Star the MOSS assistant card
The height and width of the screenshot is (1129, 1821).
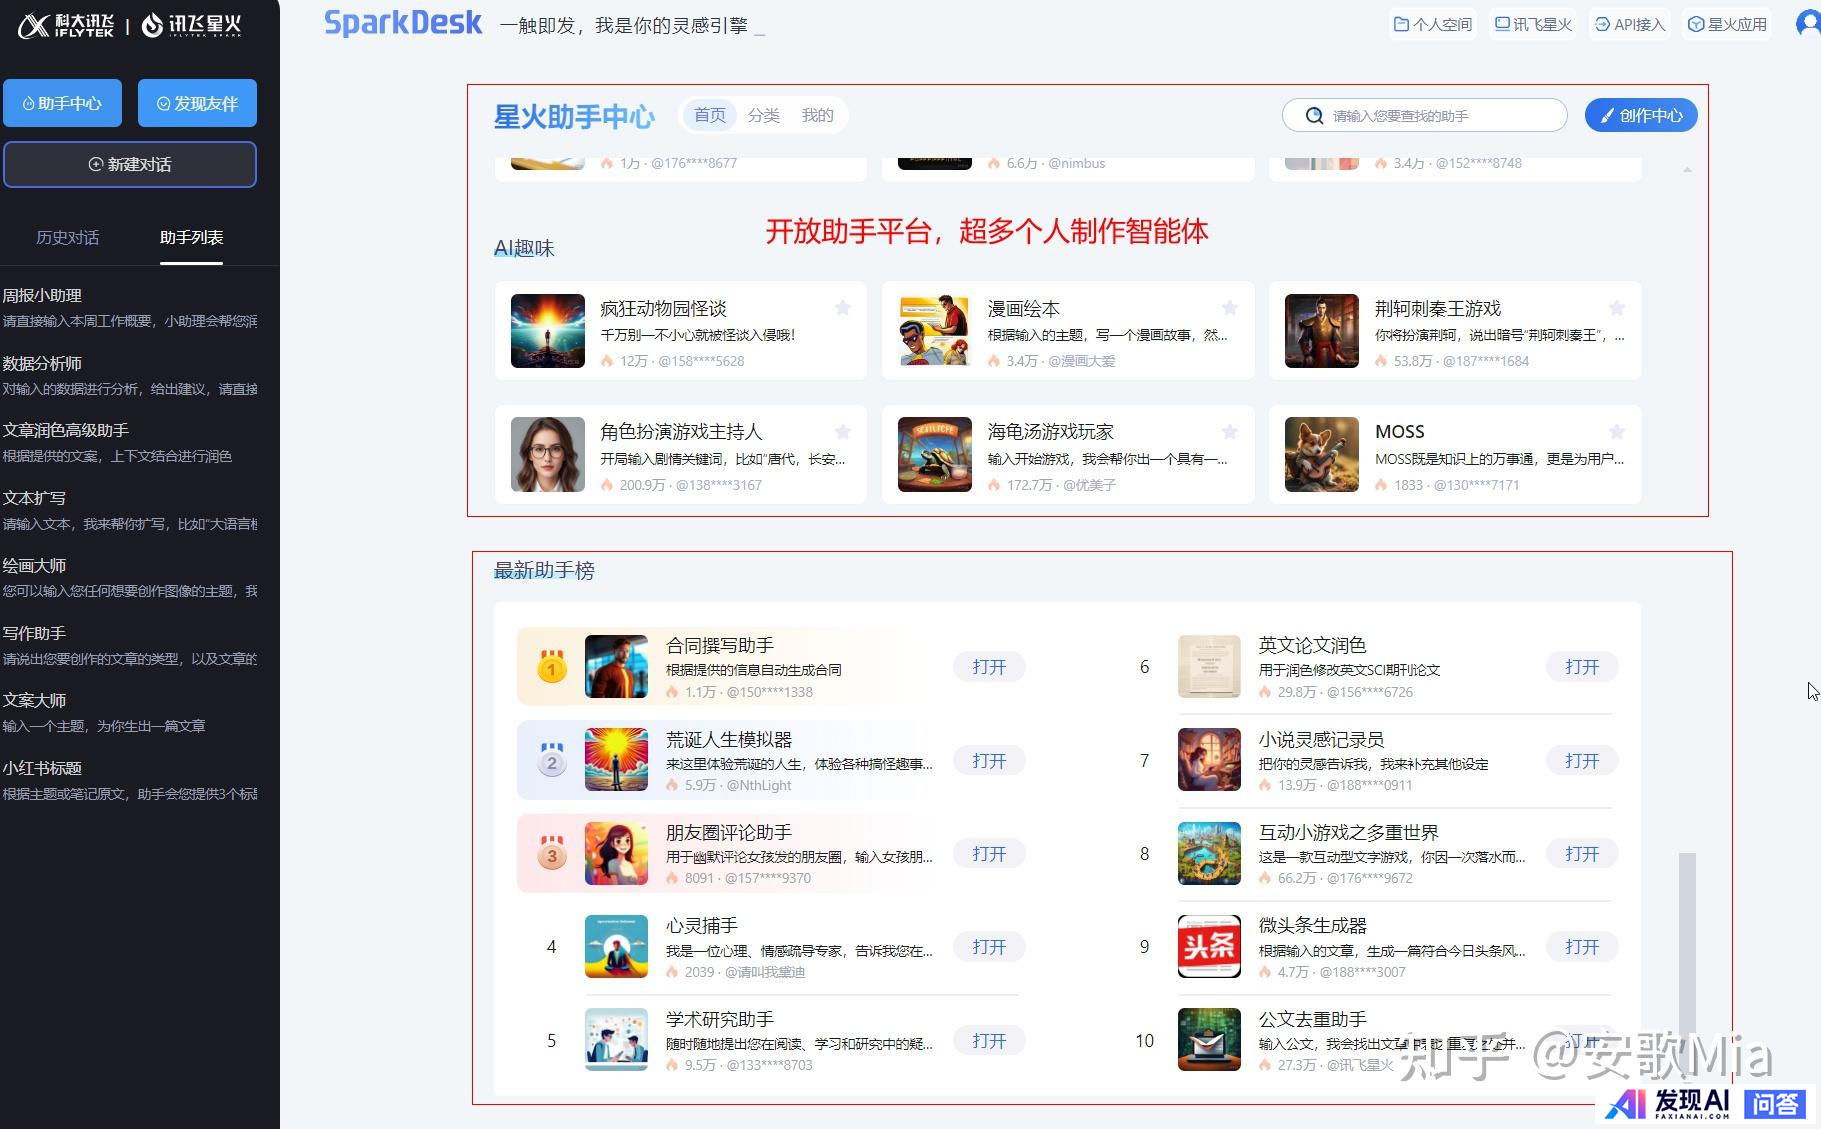(1617, 432)
